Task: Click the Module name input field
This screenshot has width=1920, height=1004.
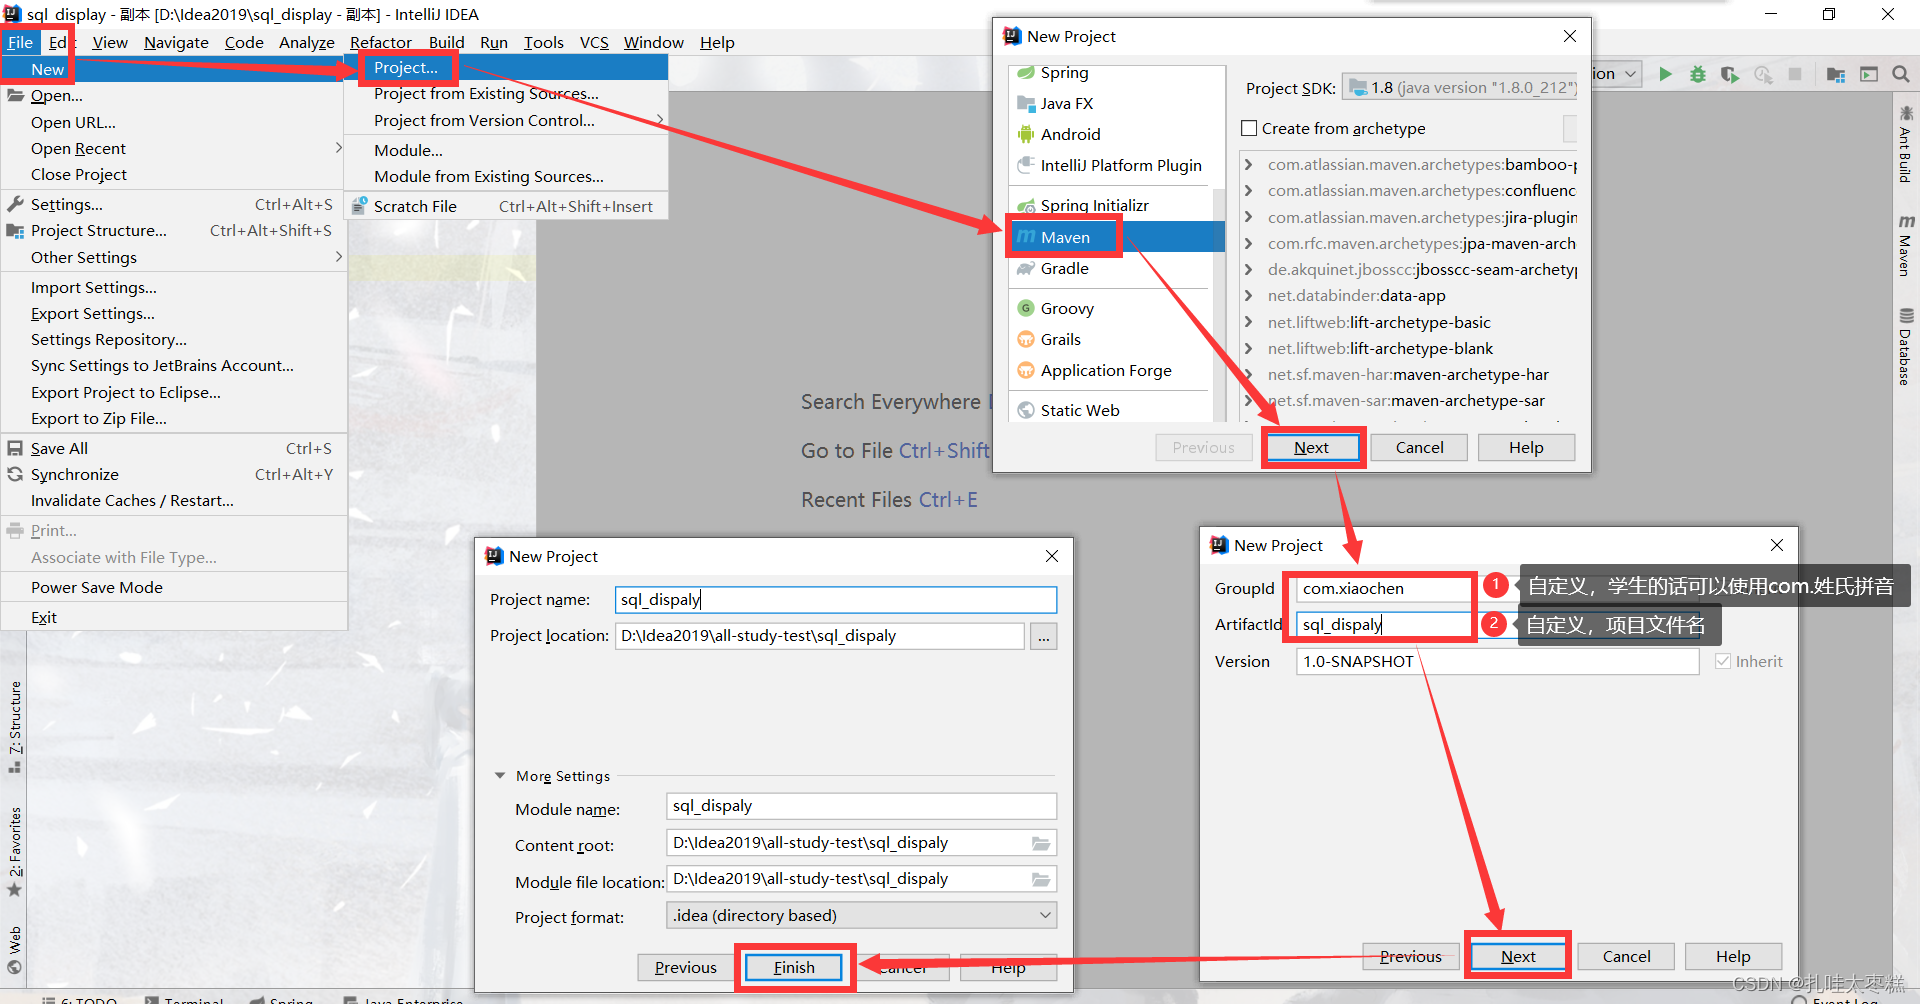Action: tap(861, 806)
